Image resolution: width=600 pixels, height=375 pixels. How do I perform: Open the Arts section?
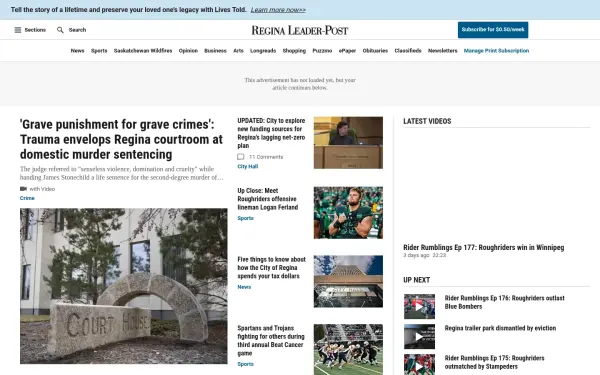(238, 51)
